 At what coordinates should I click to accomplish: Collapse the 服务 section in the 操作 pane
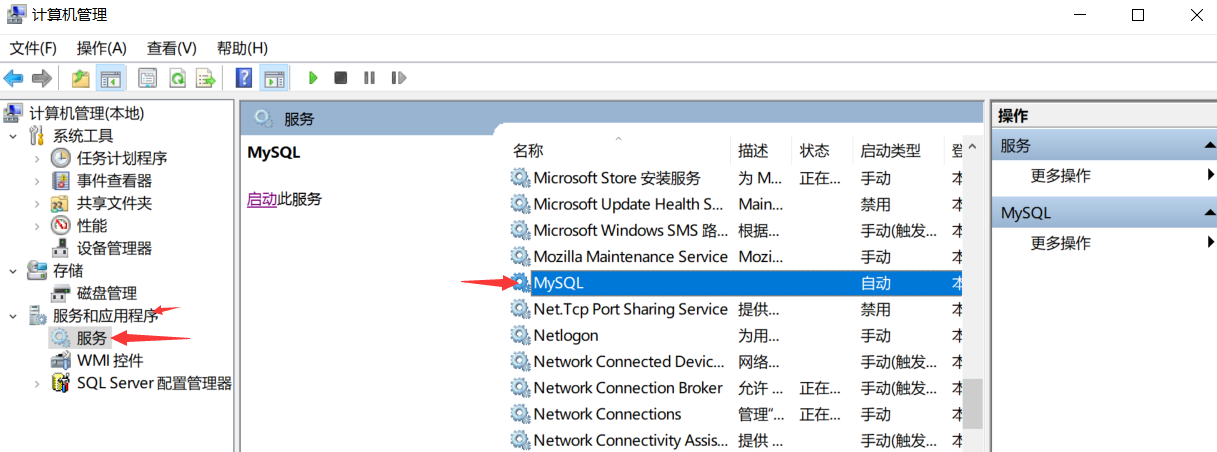1209,146
